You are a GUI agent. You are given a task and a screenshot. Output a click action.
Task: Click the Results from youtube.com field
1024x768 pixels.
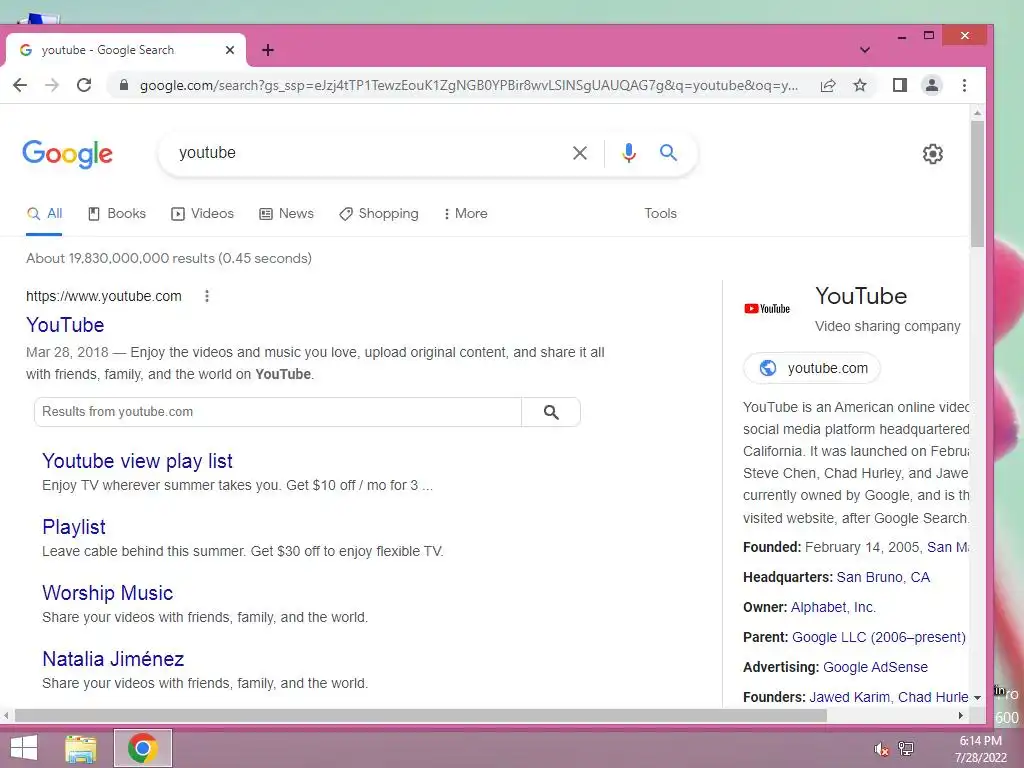pos(278,412)
